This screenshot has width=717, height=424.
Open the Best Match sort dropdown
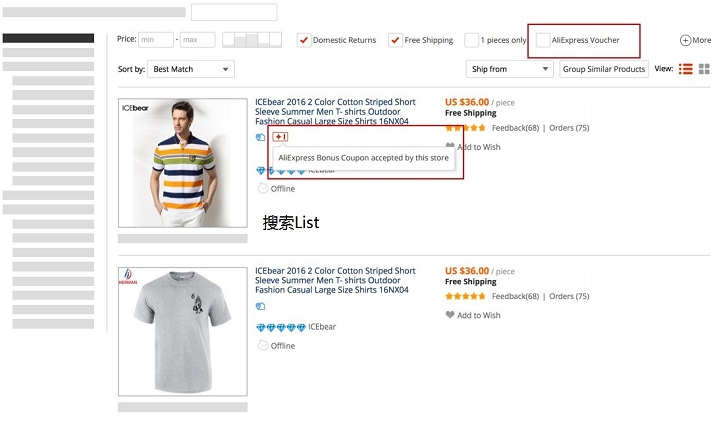click(x=191, y=69)
